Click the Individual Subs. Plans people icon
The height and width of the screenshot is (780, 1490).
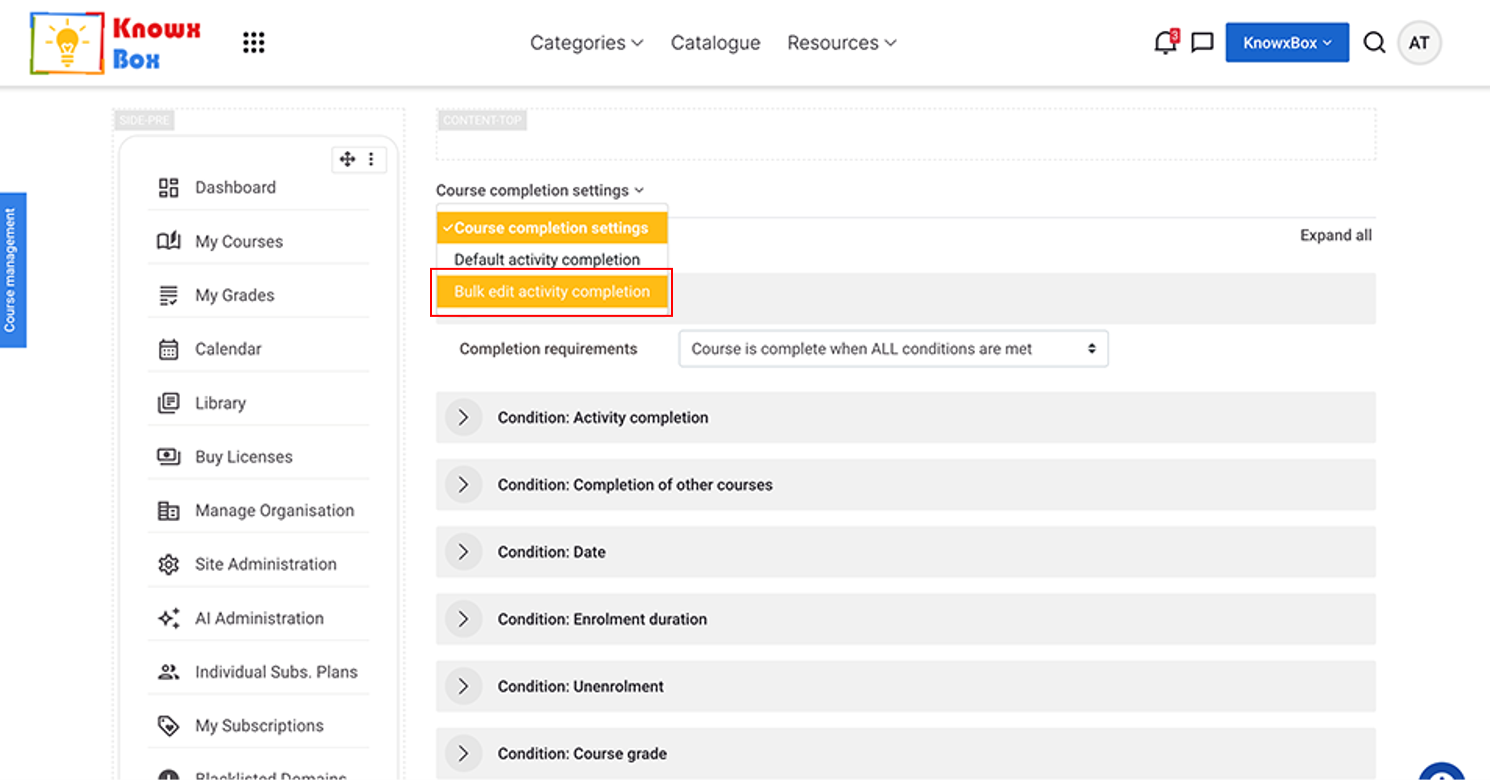pos(169,672)
